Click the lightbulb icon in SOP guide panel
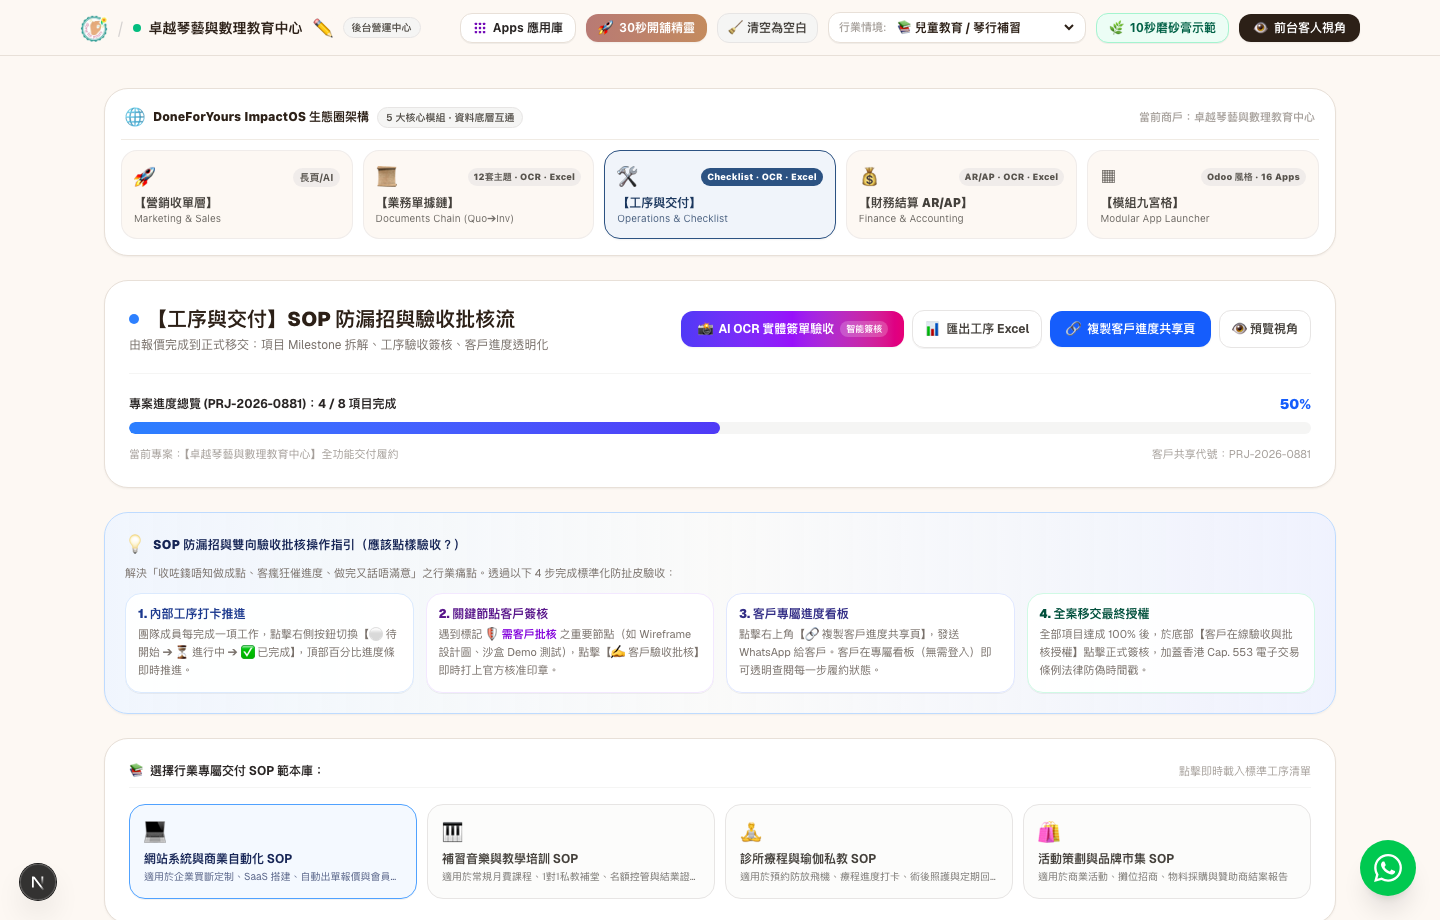 (135, 544)
